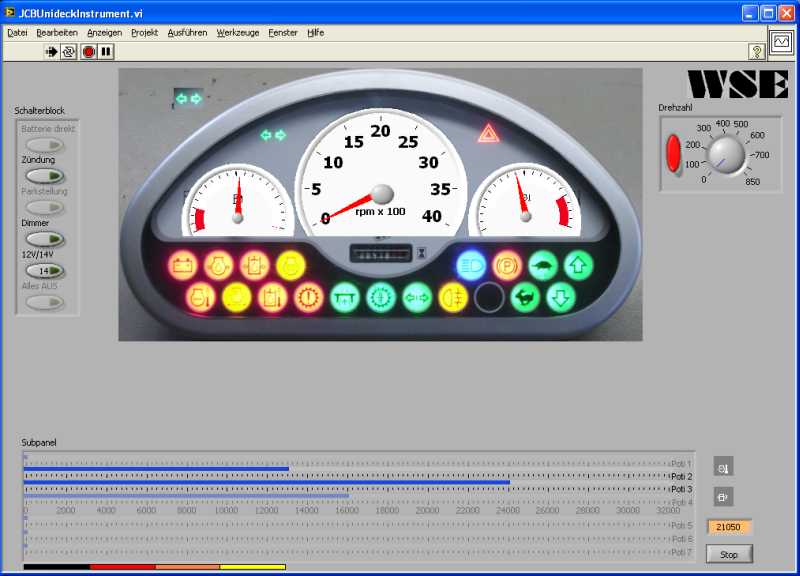Click the Drehzahl rotary knob
The height and width of the screenshot is (576, 800).
pyautogui.click(x=726, y=156)
